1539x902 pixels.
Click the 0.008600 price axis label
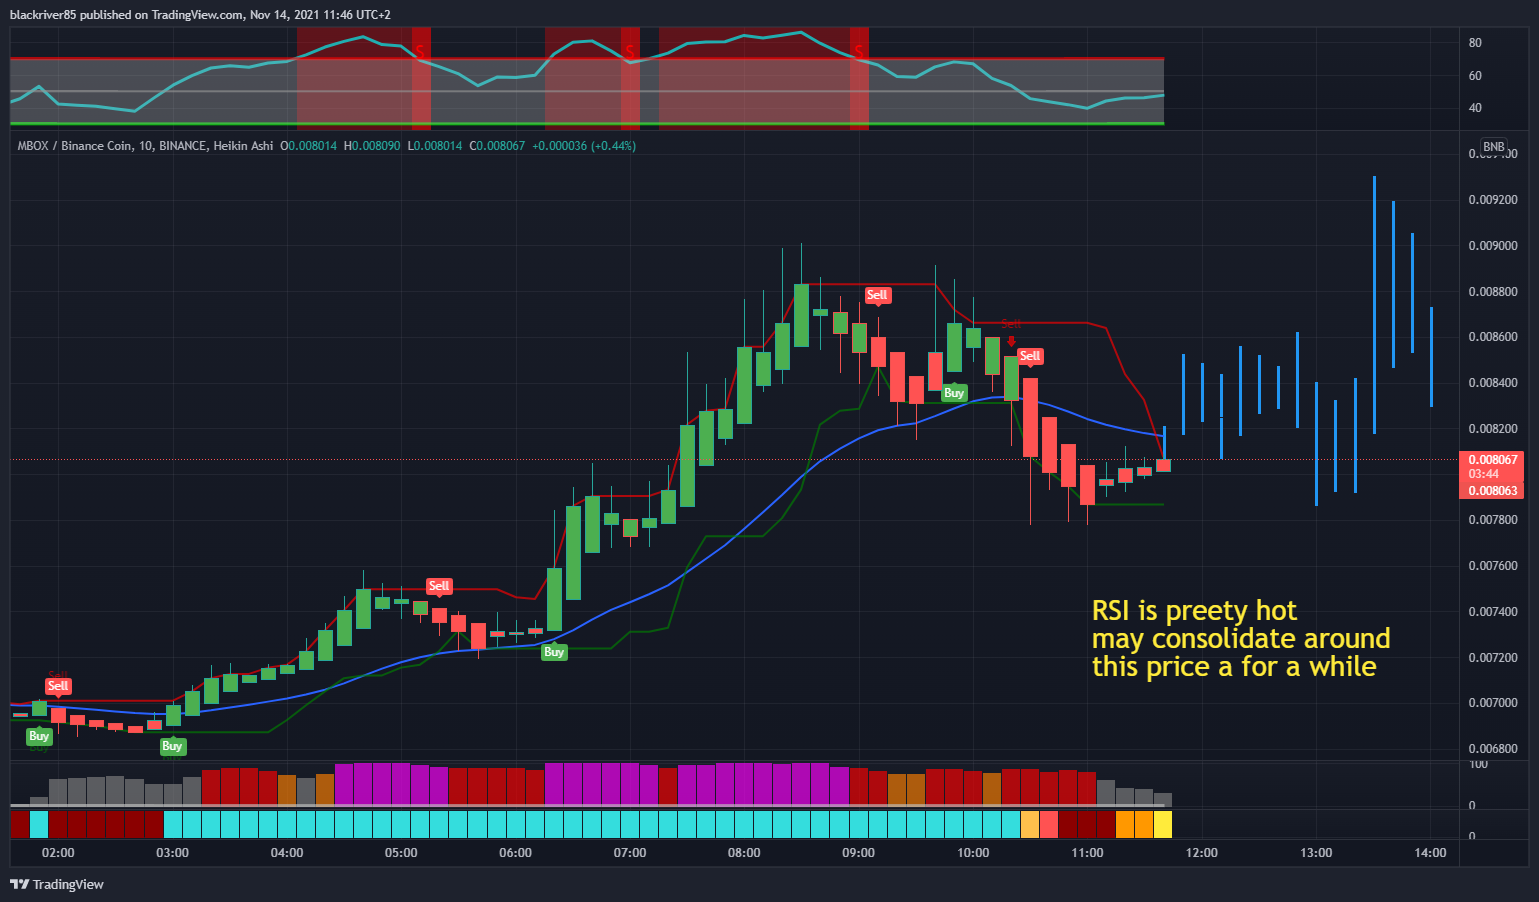pyautogui.click(x=1493, y=337)
